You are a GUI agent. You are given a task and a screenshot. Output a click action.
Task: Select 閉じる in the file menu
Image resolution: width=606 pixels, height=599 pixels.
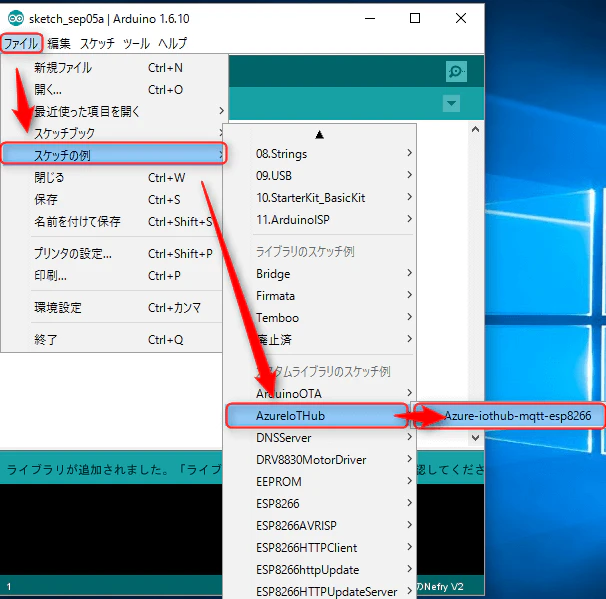click(114, 177)
